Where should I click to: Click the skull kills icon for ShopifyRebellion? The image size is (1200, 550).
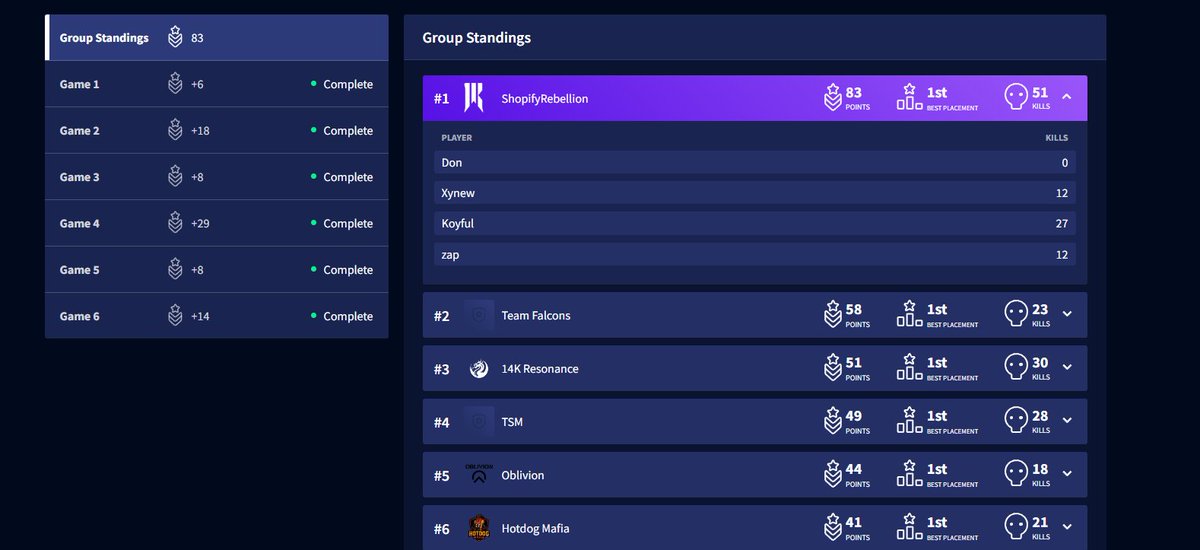point(1015,97)
